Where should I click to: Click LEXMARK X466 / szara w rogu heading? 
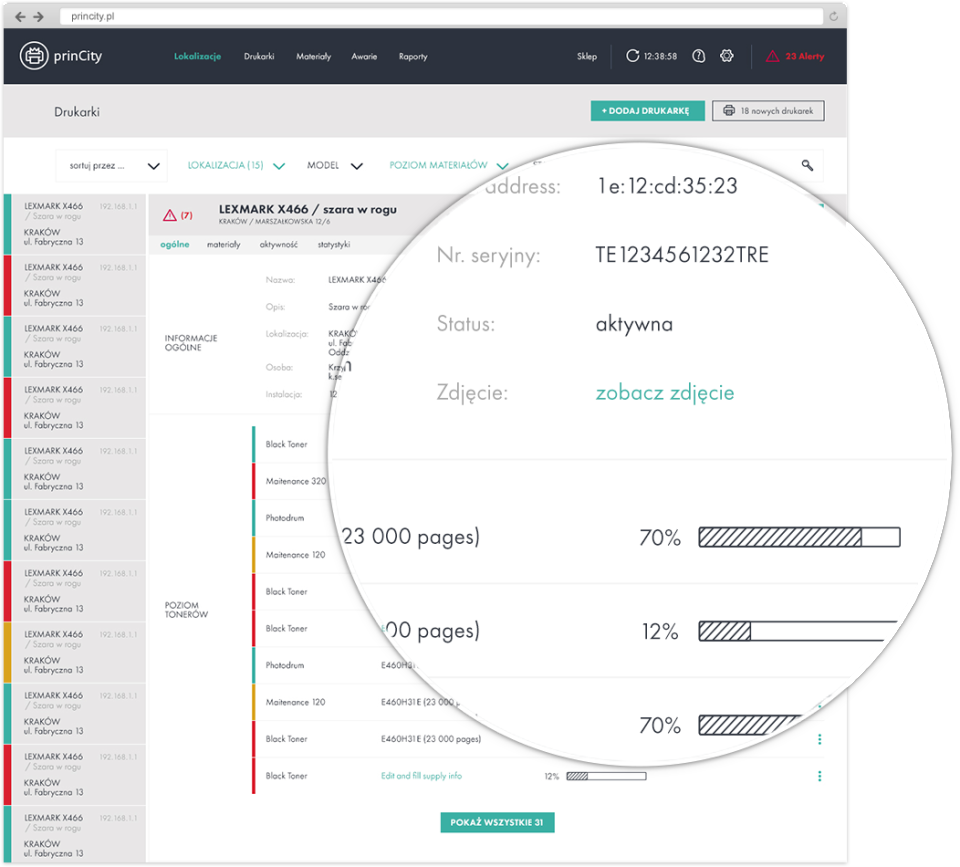click(x=308, y=209)
